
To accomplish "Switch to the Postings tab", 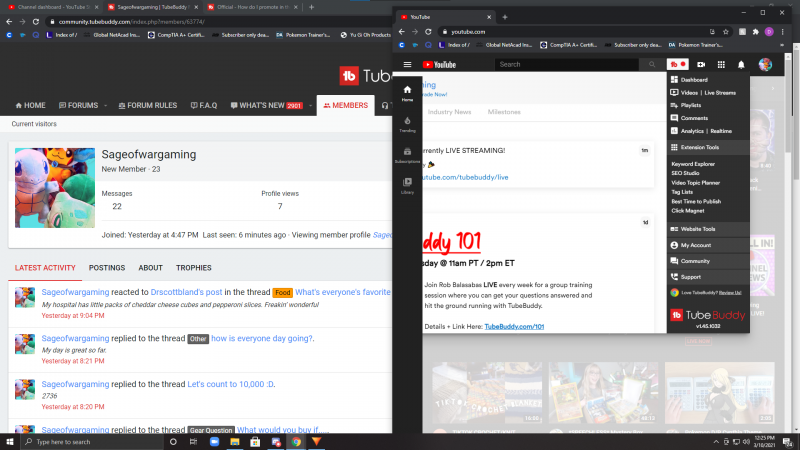I will pyautogui.click(x=107, y=268).
